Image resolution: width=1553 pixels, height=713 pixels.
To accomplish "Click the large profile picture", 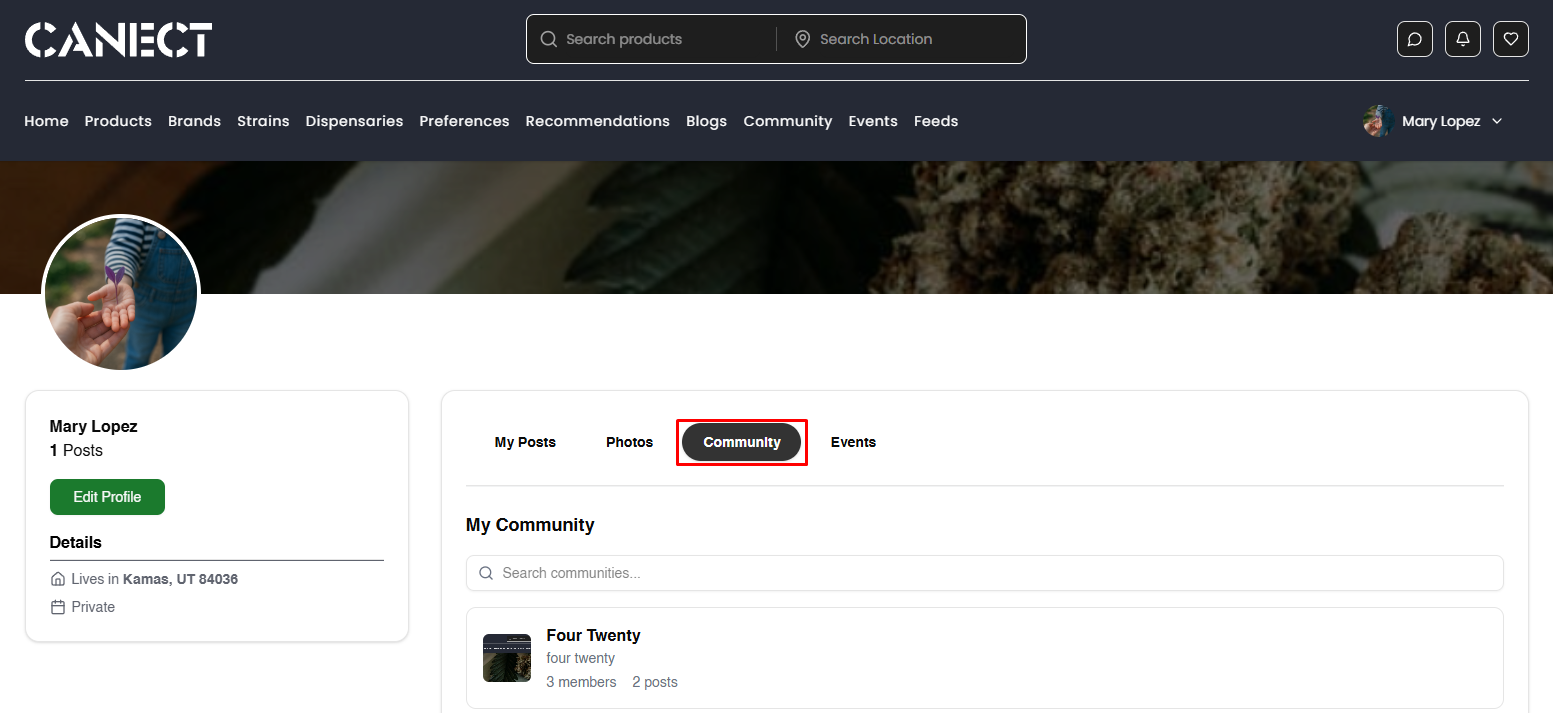I will tap(121, 294).
